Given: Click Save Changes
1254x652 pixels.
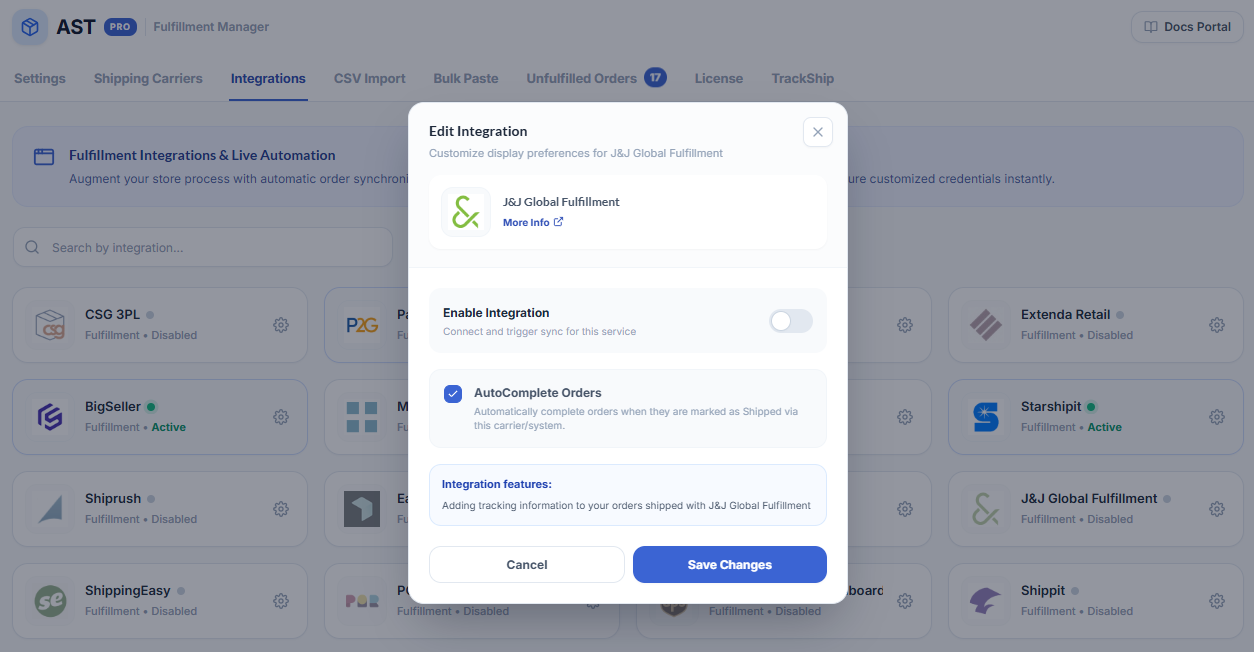Looking at the screenshot, I should pyautogui.click(x=730, y=564).
